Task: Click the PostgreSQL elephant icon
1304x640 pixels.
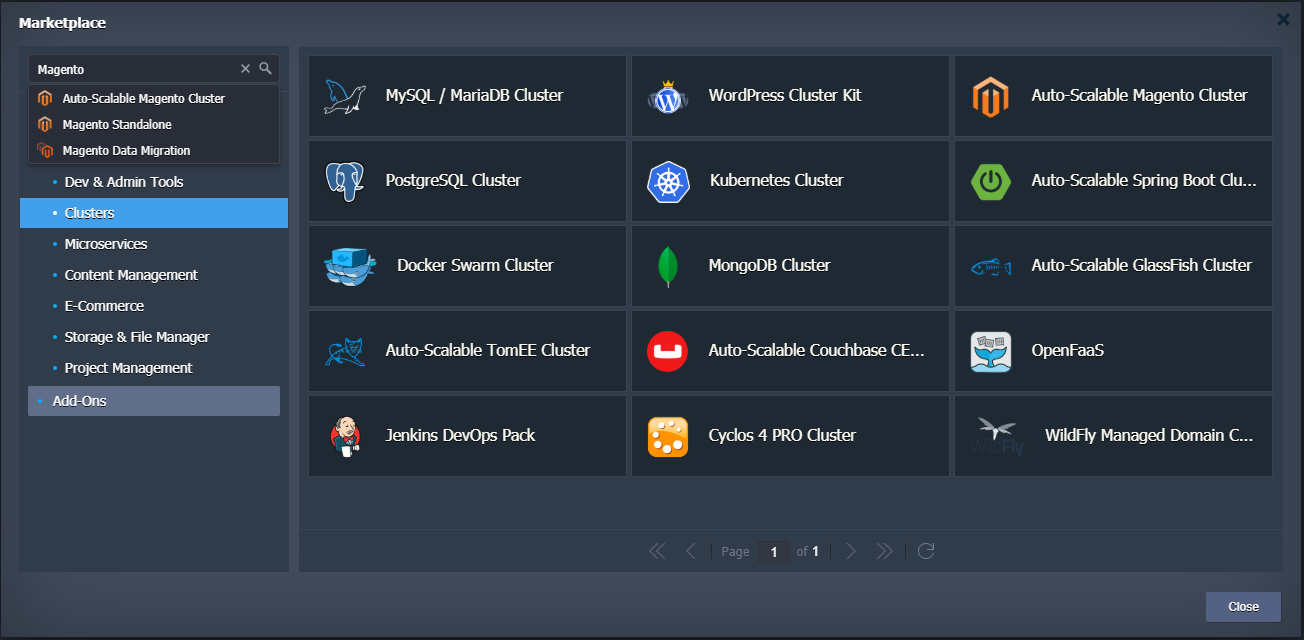Action: tap(345, 181)
